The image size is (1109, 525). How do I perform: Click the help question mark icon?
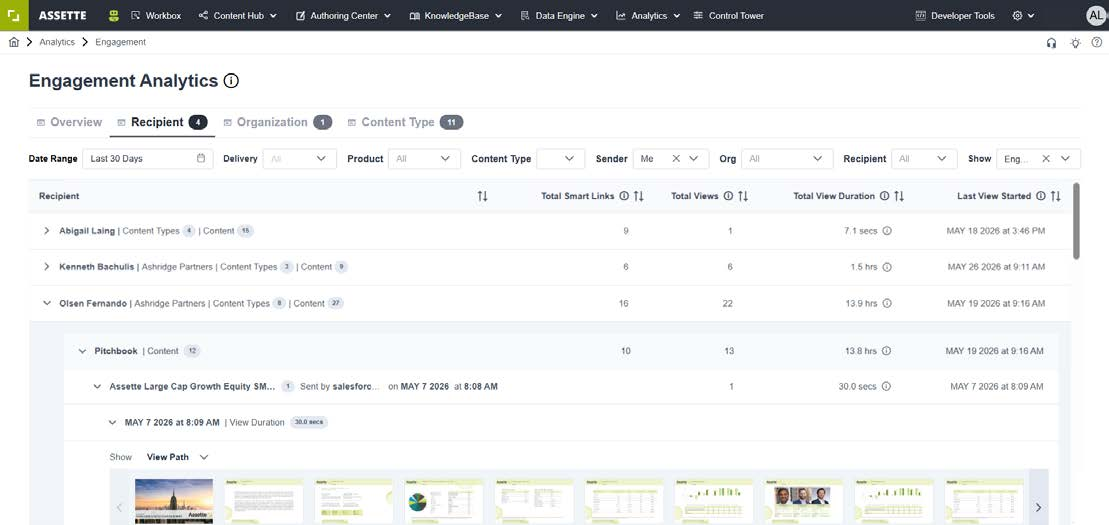(x=1097, y=42)
